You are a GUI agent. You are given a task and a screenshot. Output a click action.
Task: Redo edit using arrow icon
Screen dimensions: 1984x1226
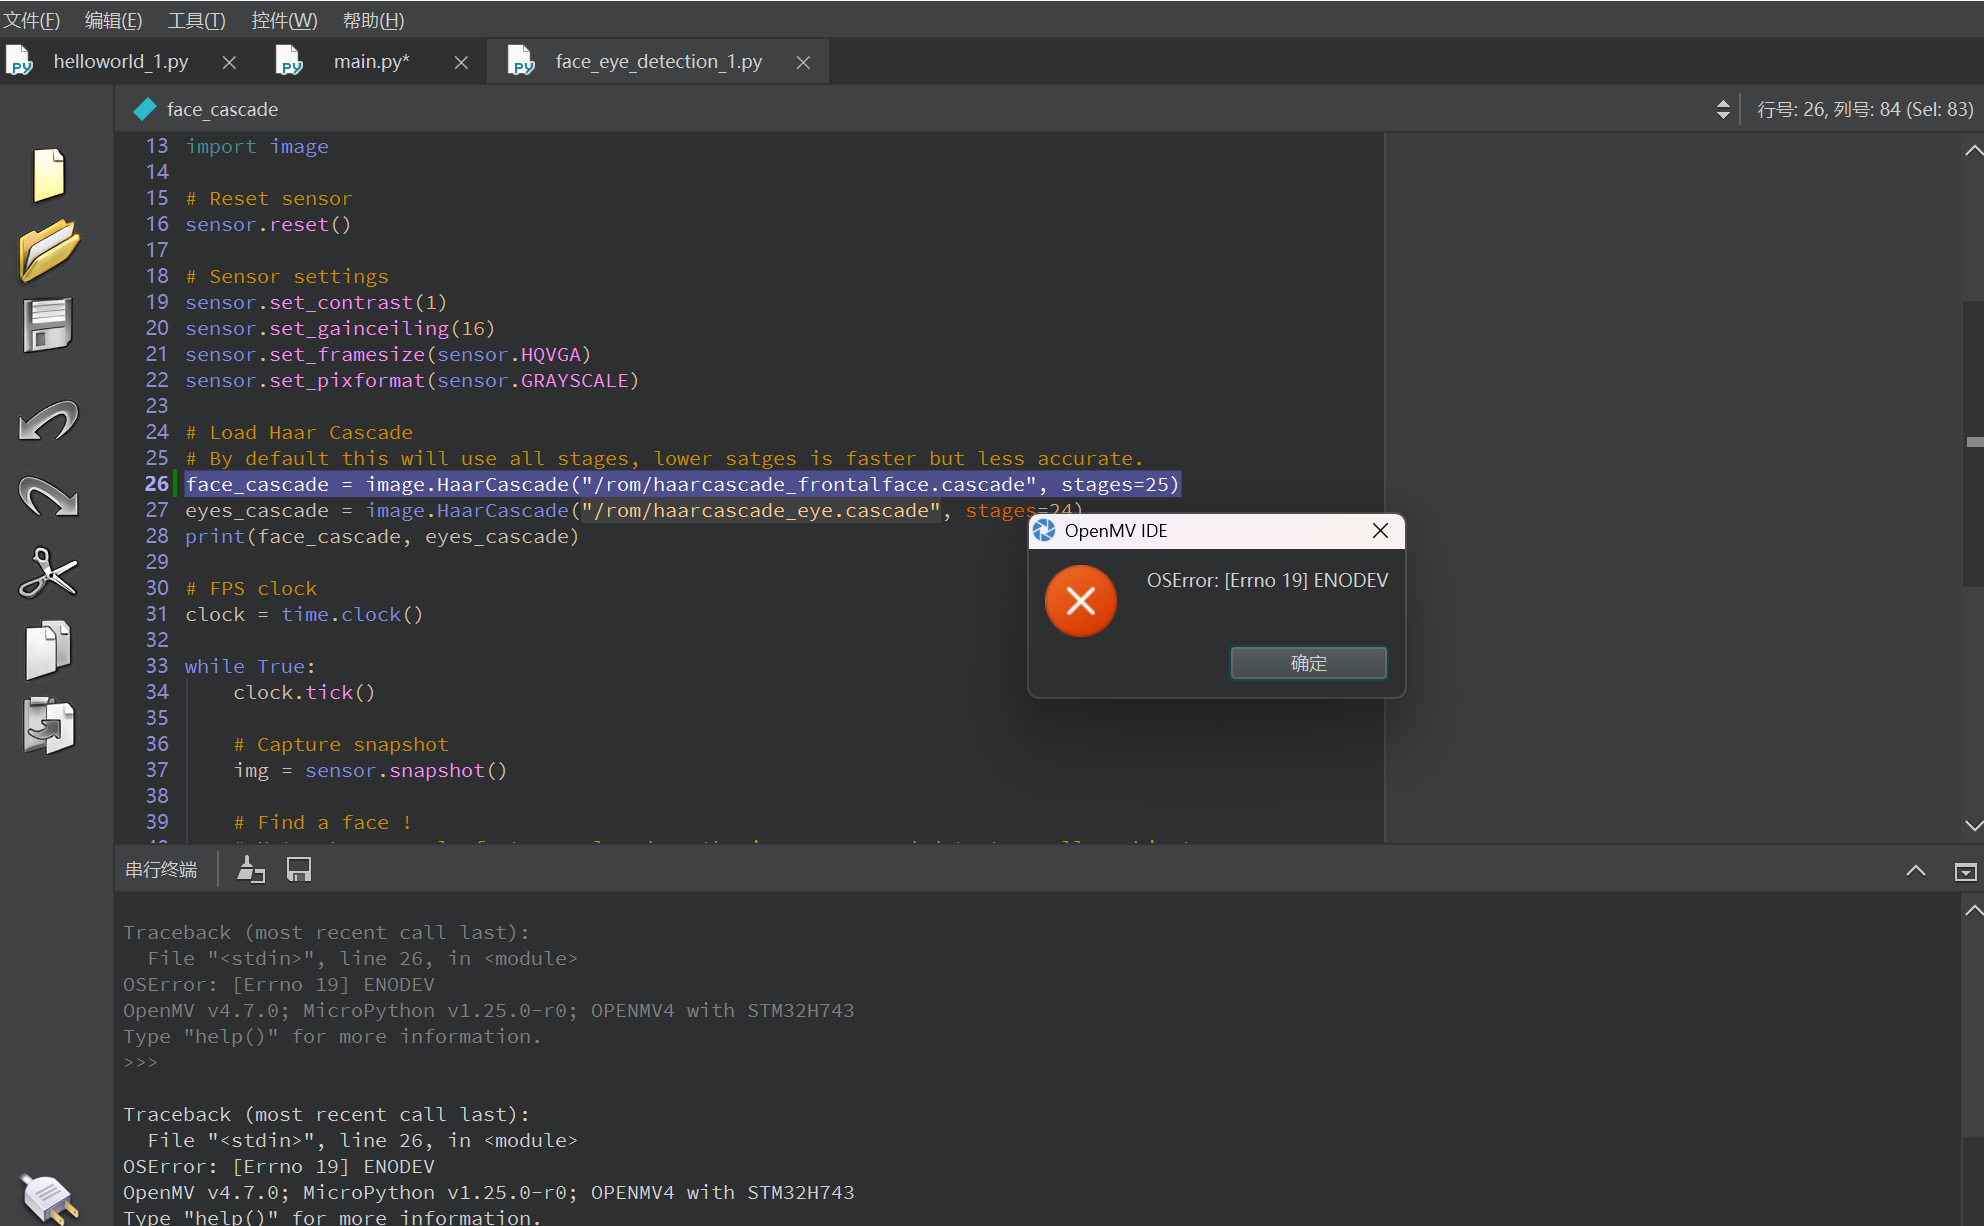point(48,496)
